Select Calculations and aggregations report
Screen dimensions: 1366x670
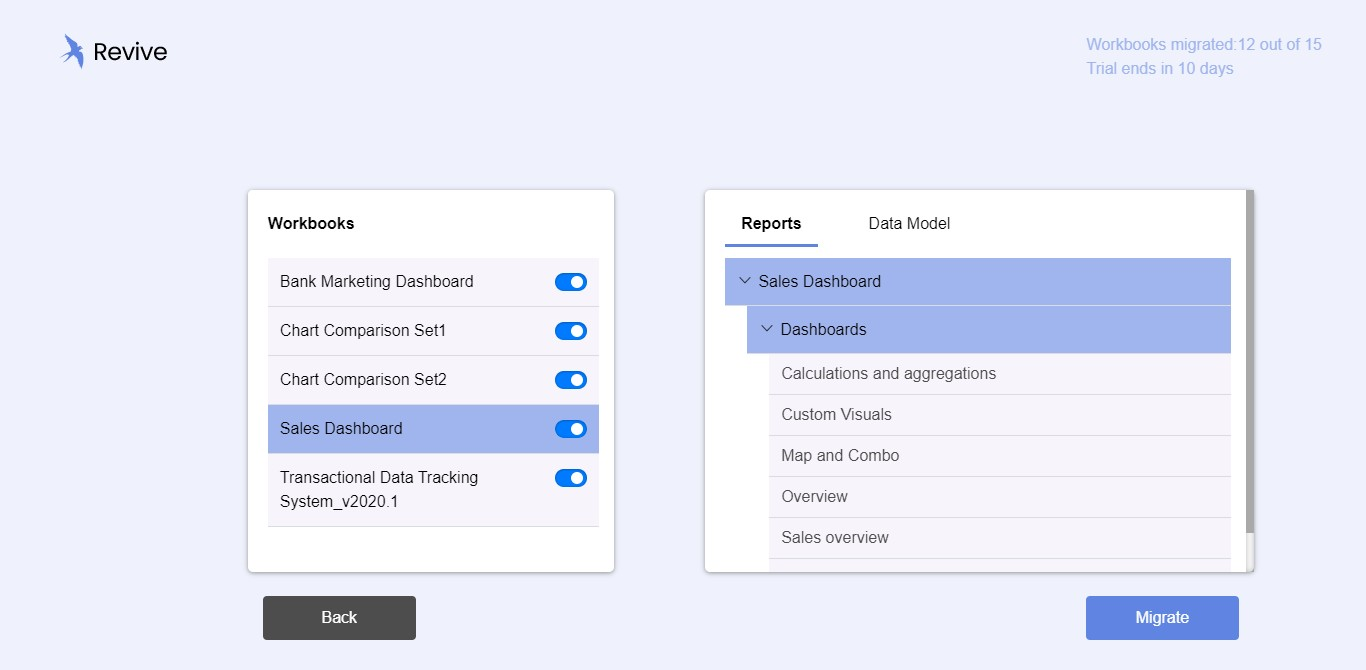pyautogui.click(x=888, y=374)
